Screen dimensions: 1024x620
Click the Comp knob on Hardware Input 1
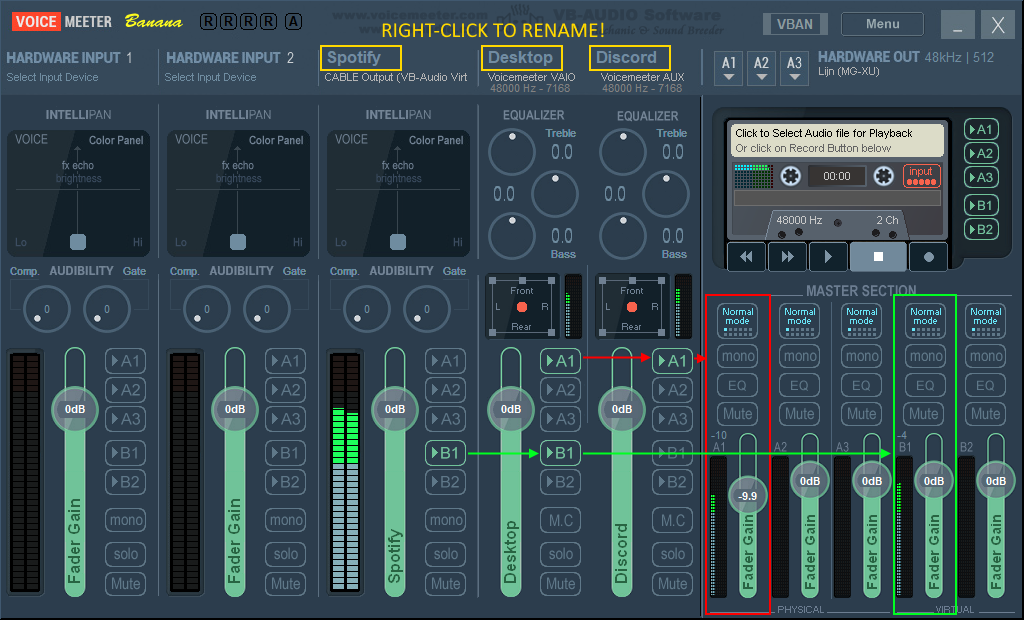click(x=46, y=309)
